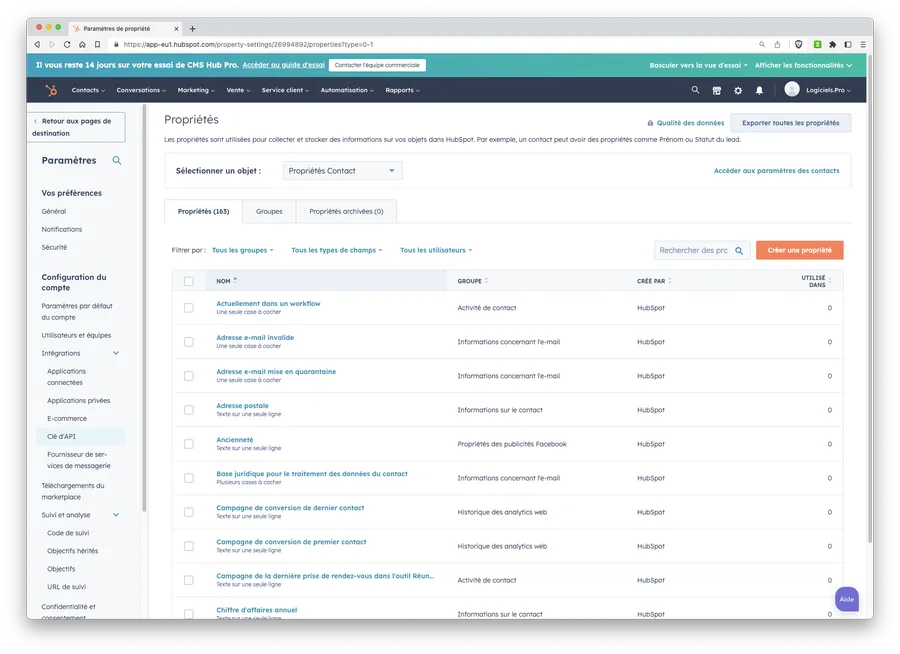Screen dimensions: 900x654
Task: Select checkbox next to Ancienneté property
Action: click(x=188, y=444)
